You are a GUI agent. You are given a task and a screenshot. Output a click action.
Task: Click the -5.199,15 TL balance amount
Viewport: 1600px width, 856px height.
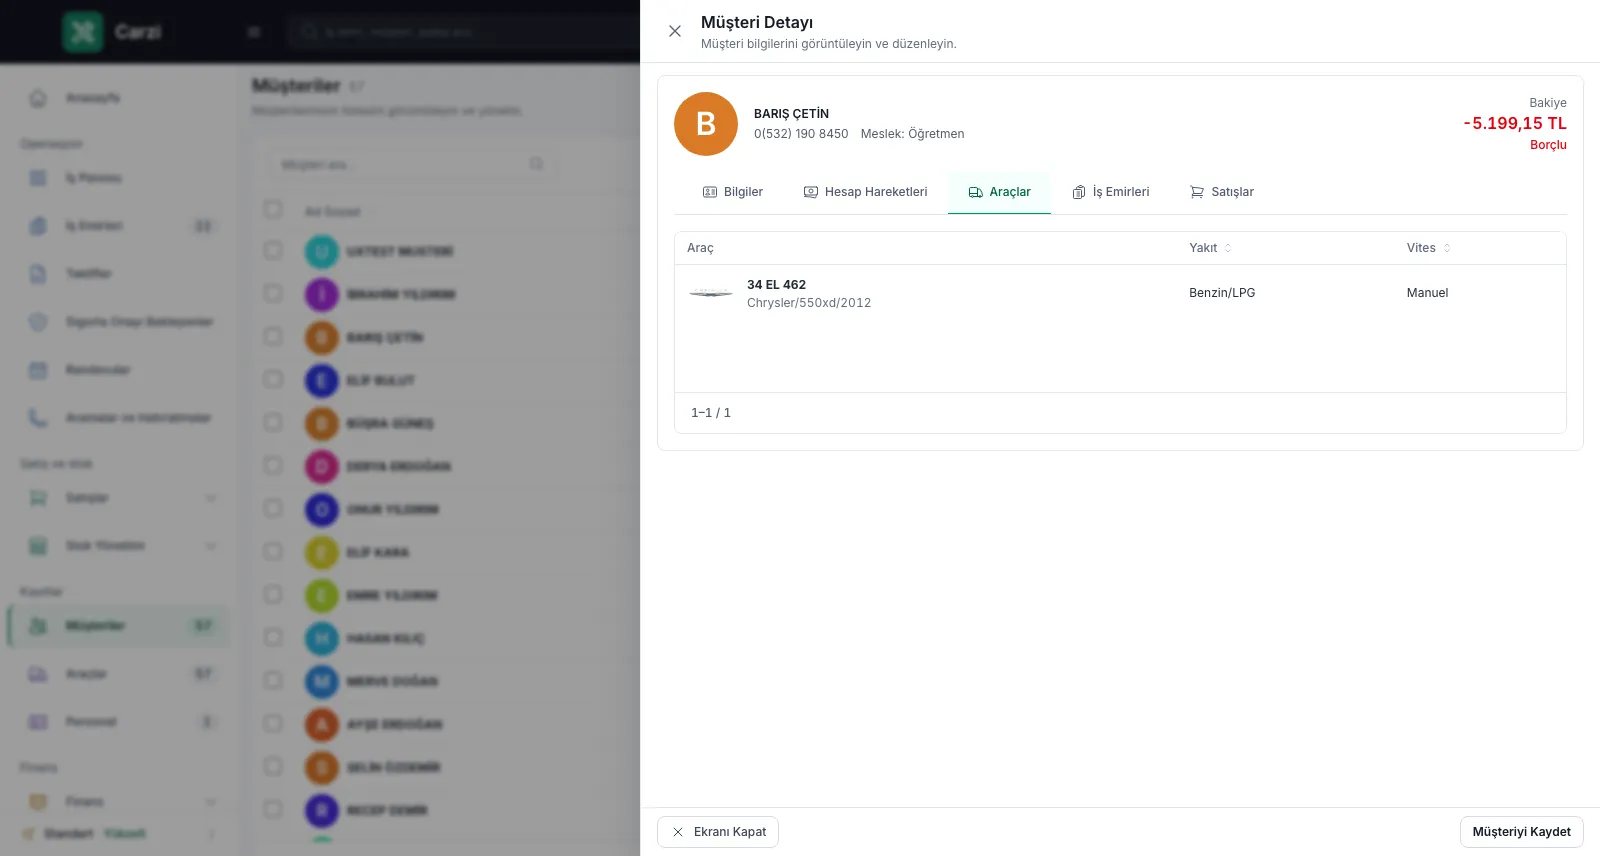coord(1515,123)
